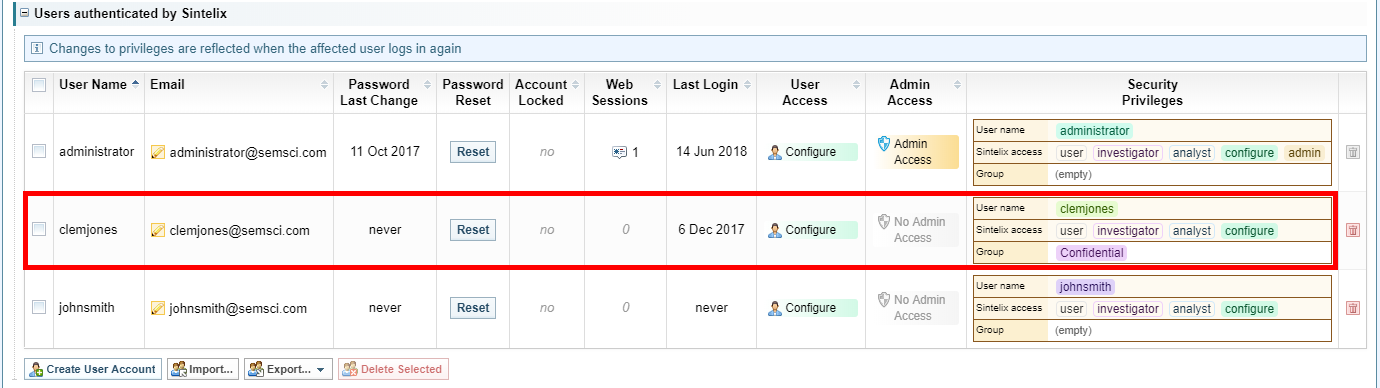Delete clemjones with red trash icon
1380x388 pixels.
coord(1353,230)
